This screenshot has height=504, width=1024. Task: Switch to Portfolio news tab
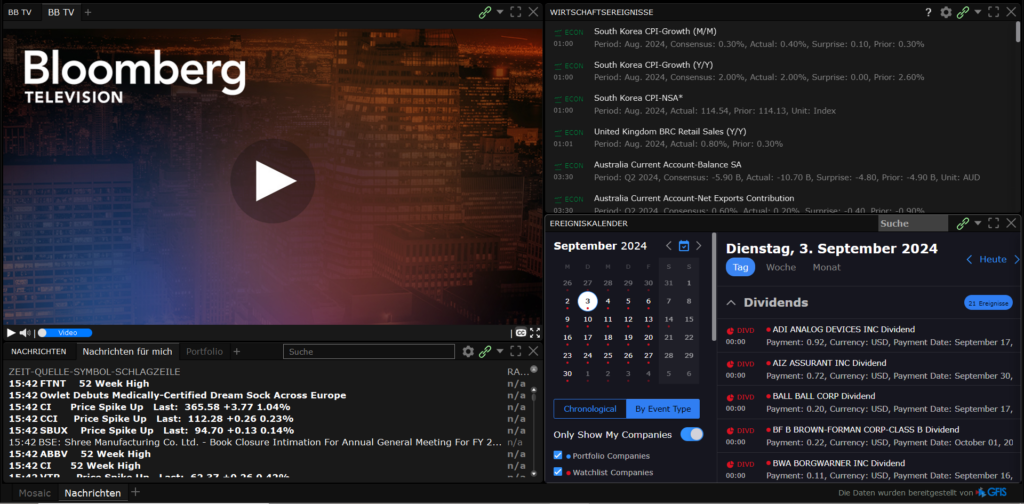click(204, 351)
